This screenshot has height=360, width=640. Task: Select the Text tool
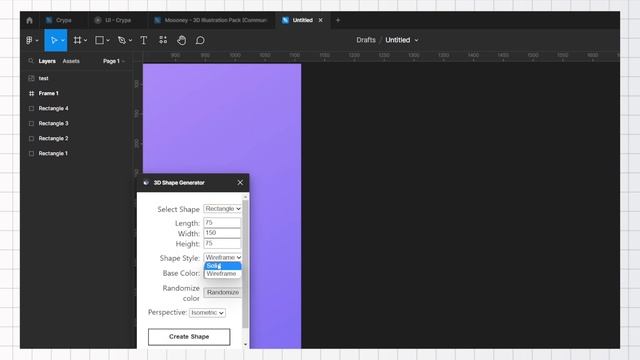pos(144,40)
